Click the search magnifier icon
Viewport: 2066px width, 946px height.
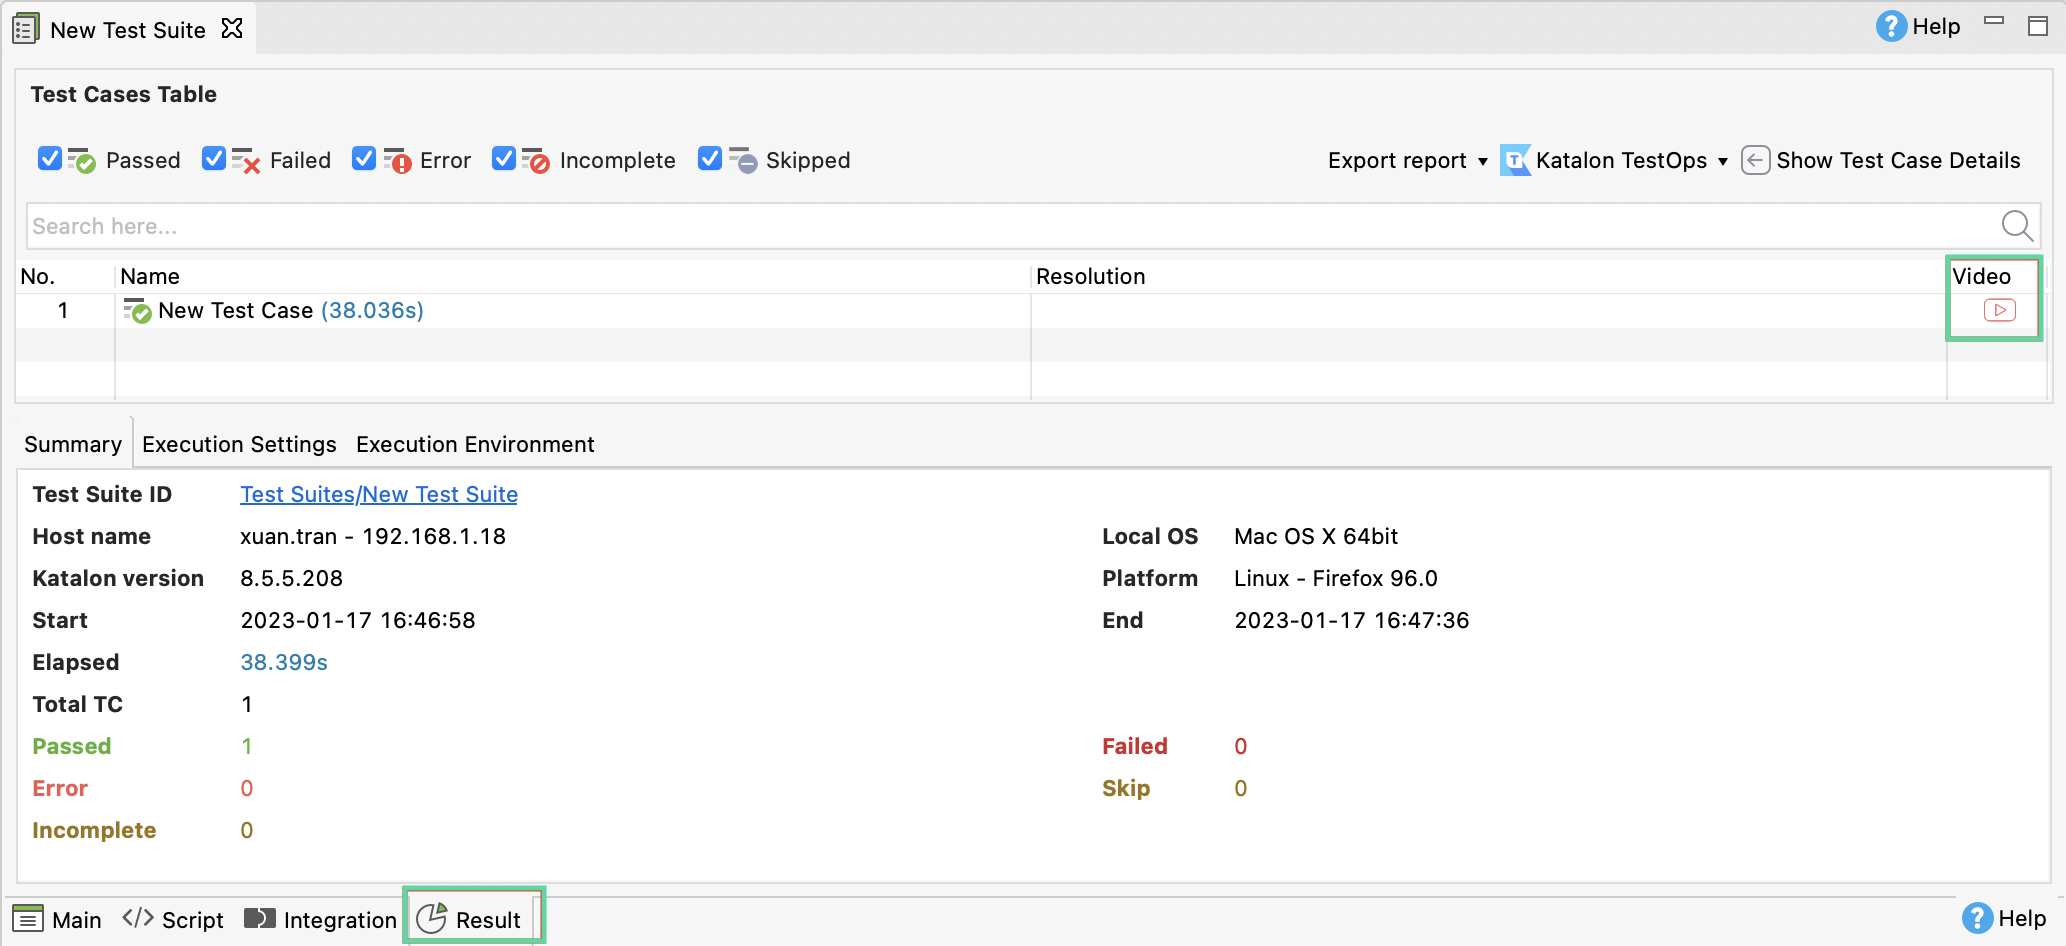coord(2016,226)
